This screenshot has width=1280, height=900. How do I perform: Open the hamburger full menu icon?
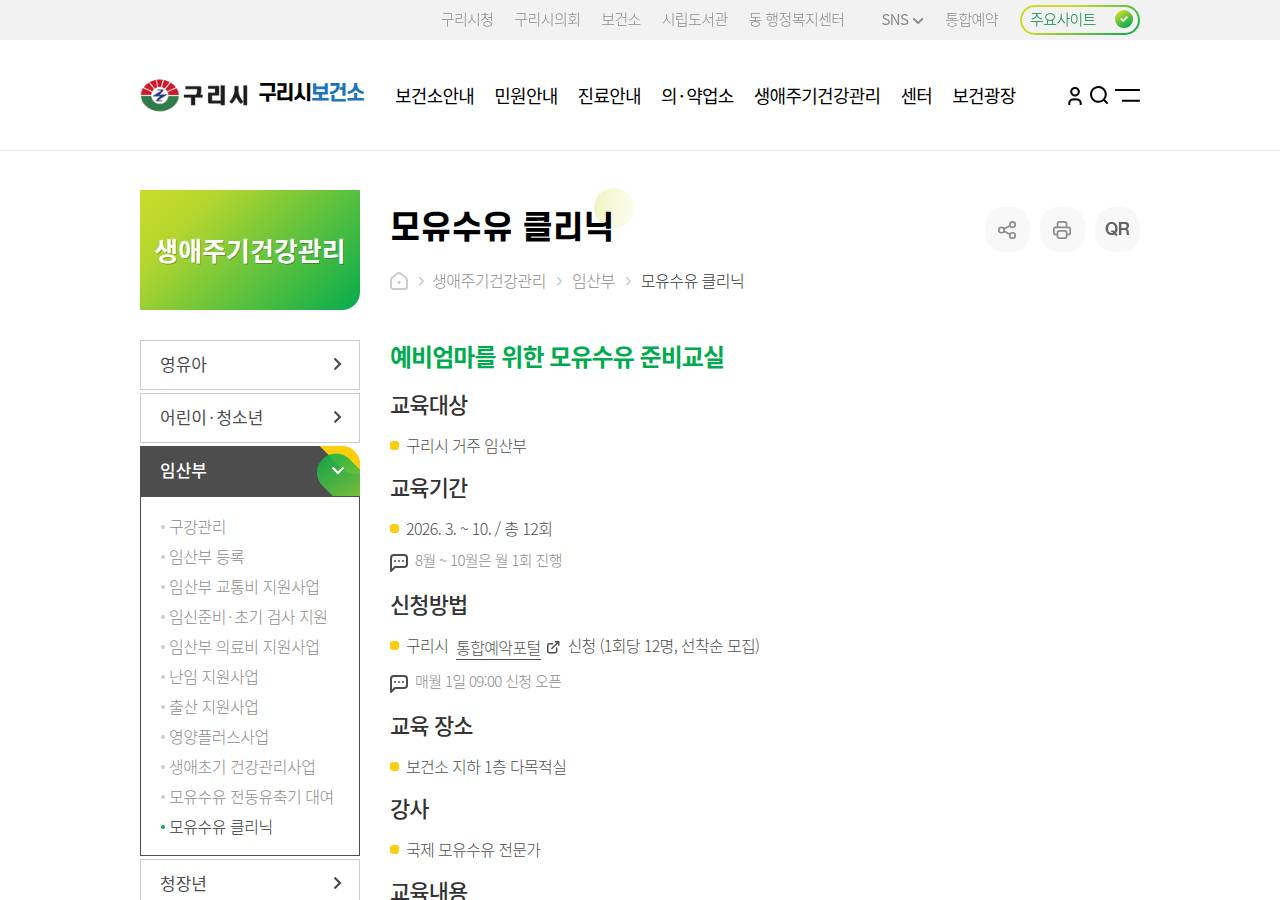tap(1128, 96)
